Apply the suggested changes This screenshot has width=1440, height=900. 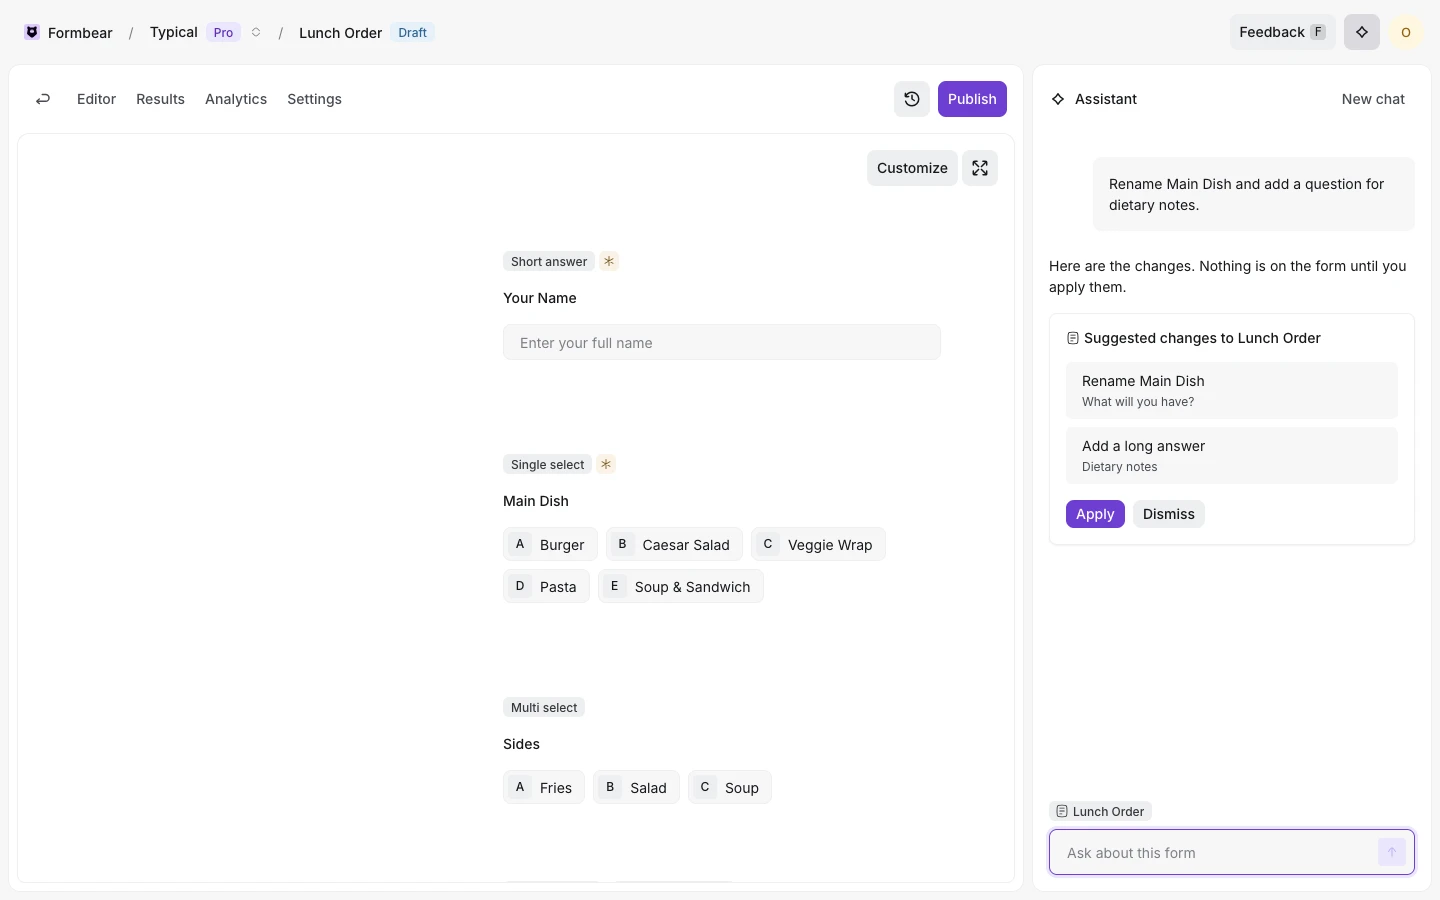point(1095,514)
